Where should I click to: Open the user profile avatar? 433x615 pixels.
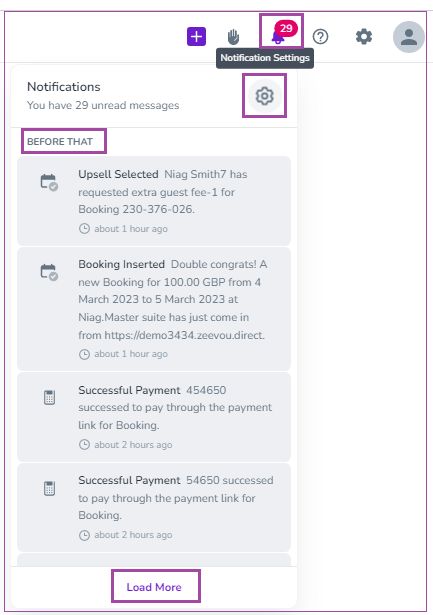pyautogui.click(x=409, y=37)
